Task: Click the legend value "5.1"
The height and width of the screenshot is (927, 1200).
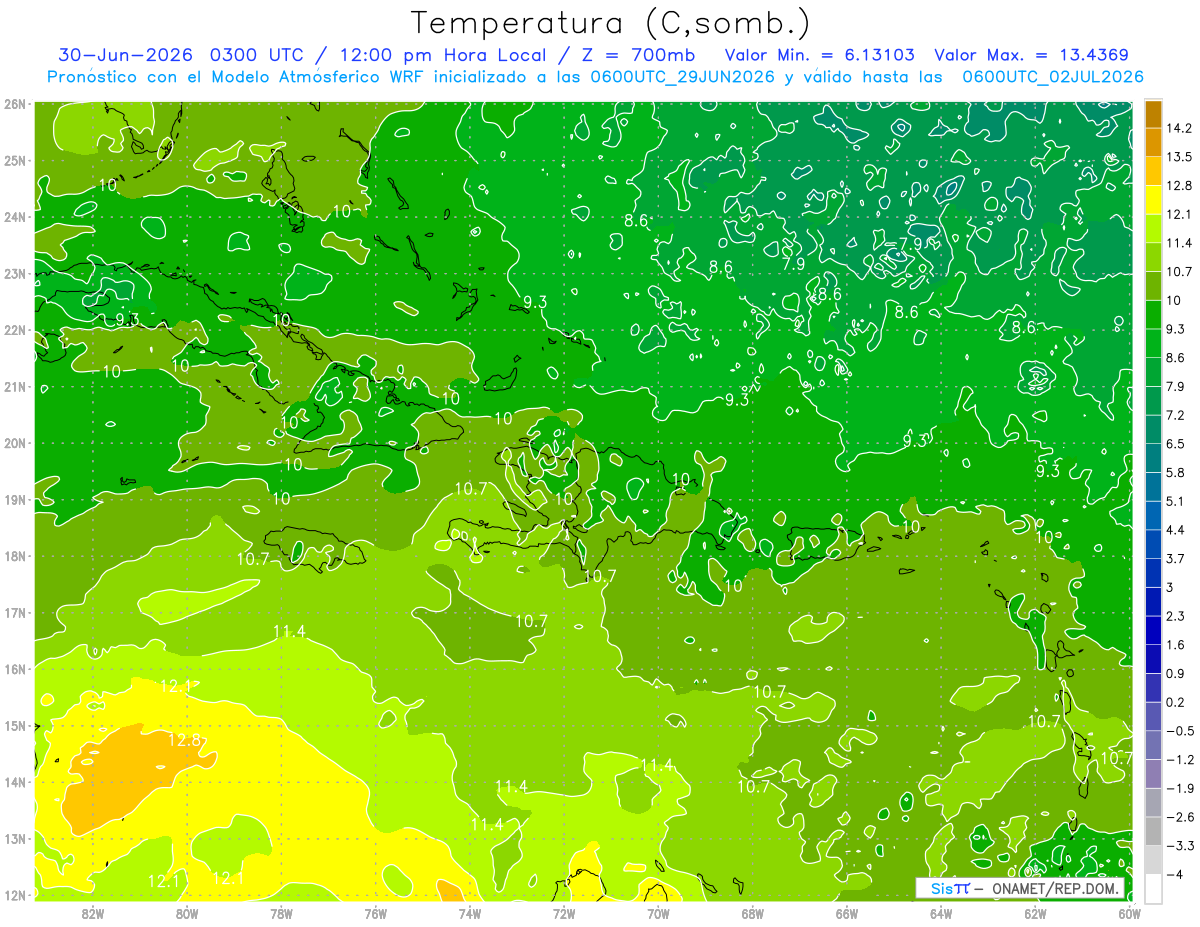Action: (1177, 501)
